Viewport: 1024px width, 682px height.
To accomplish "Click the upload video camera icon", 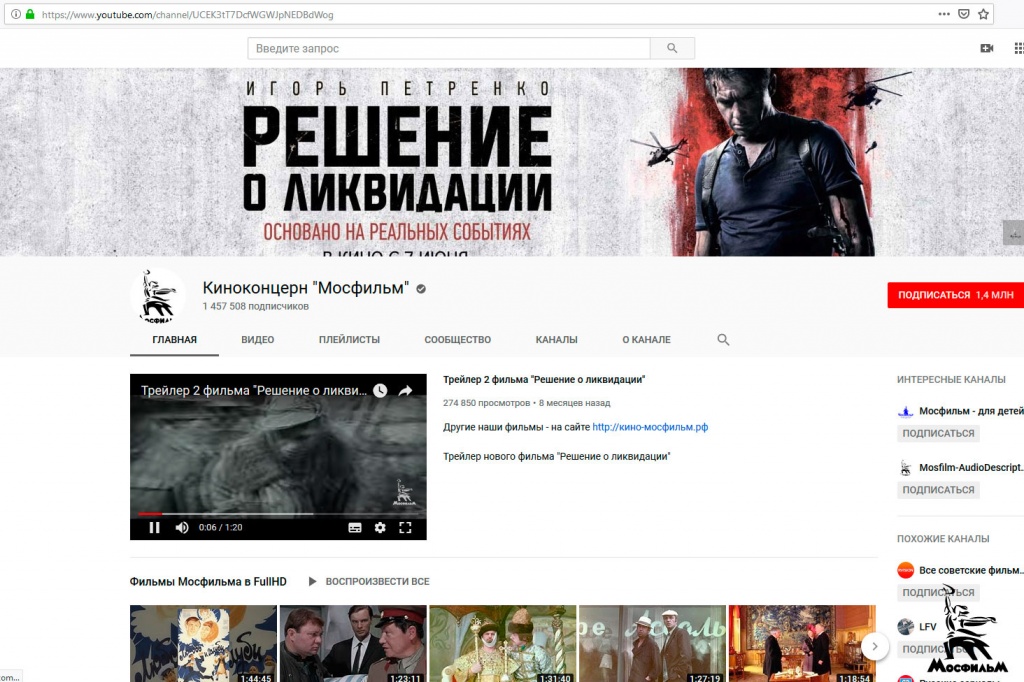I will 987,48.
